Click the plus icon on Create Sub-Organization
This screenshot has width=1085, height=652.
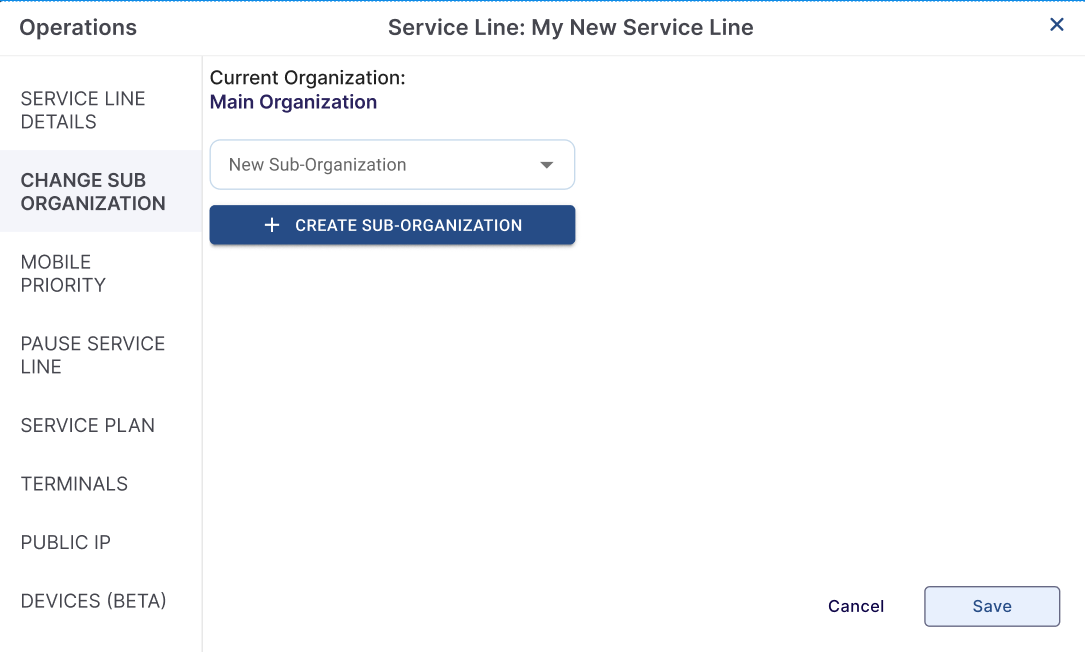[x=272, y=225]
